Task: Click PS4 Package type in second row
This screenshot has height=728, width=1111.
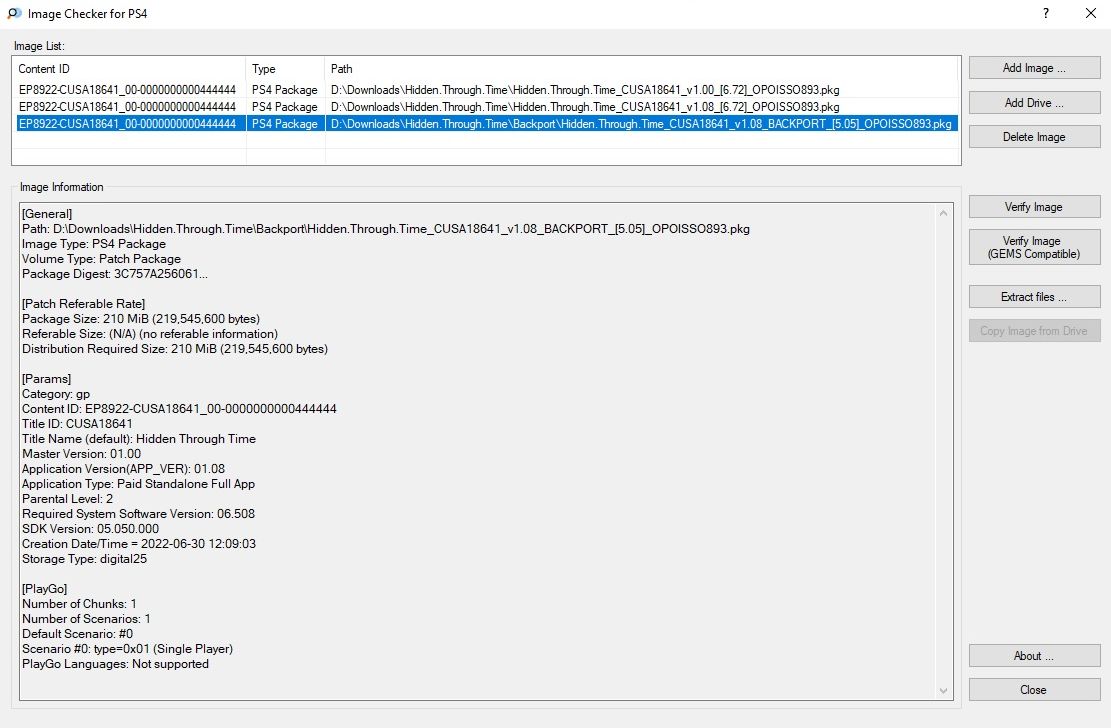Action: (x=285, y=107)
